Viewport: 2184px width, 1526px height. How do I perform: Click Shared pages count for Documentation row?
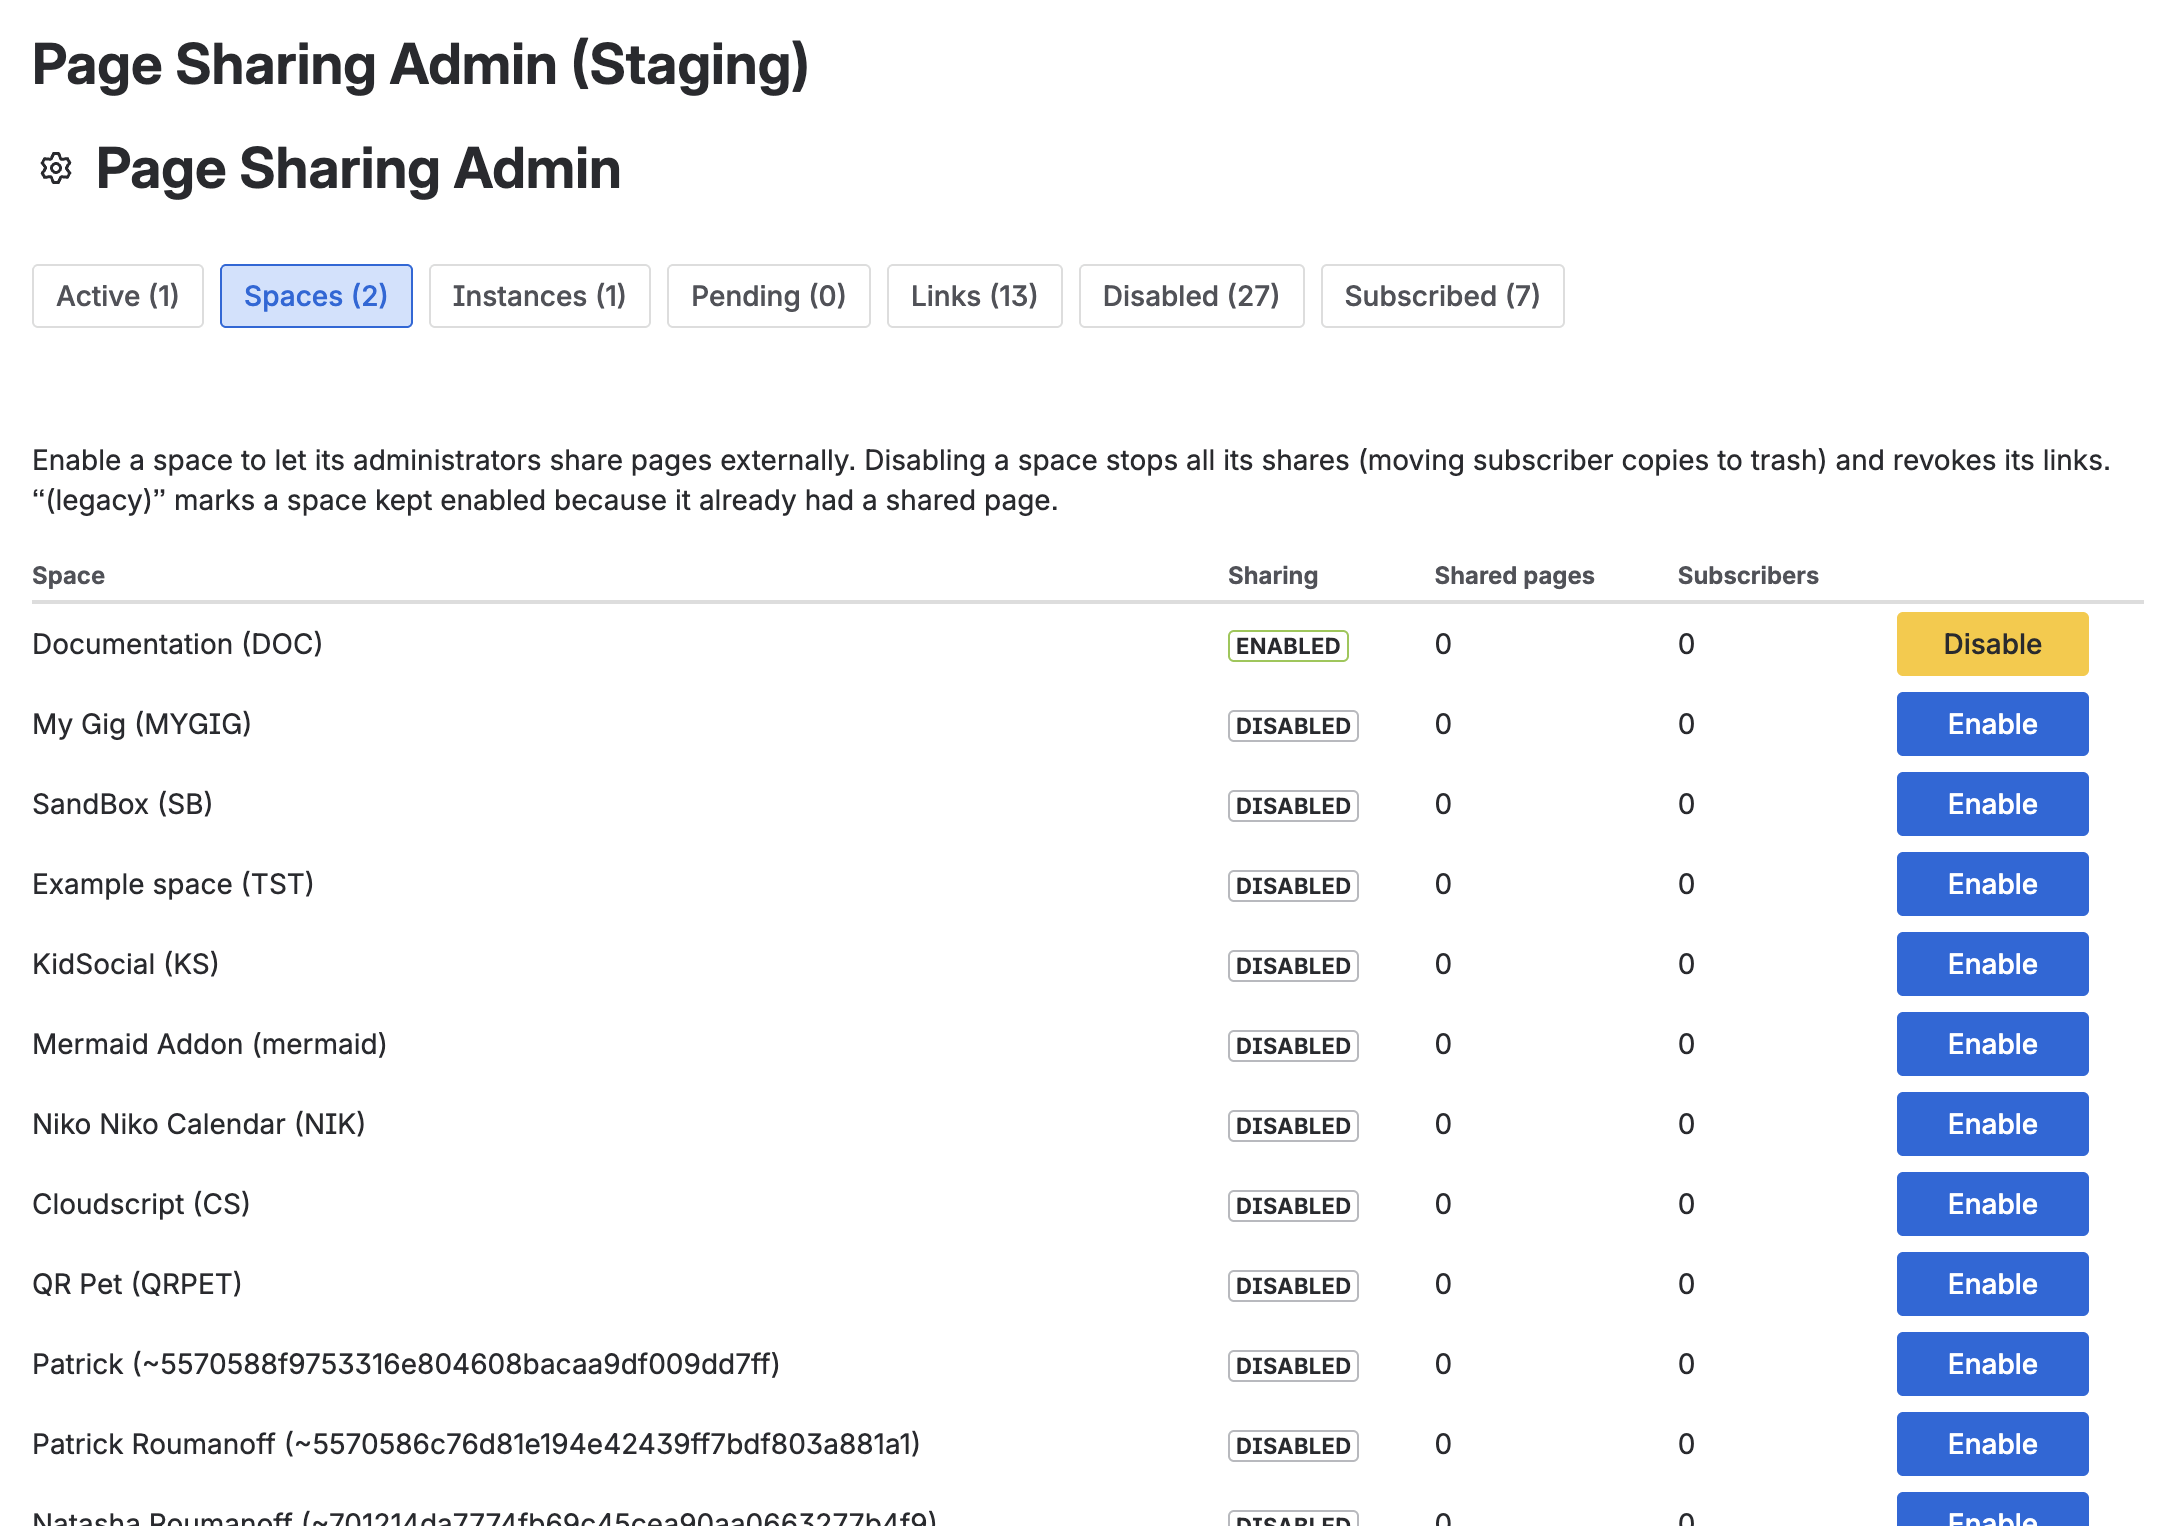[x=1443, y=644]
